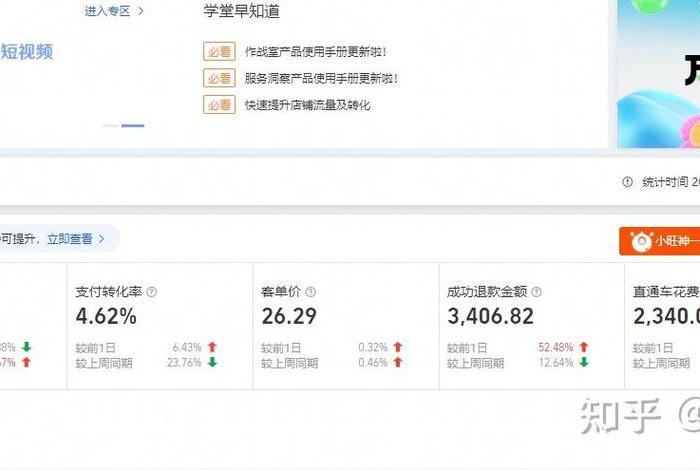Viewport: 700px width, 470px height.
Task: Open 服务洞察产品使用手册更新啦 article
Action: pyautogui.click(x=321, y=79)
